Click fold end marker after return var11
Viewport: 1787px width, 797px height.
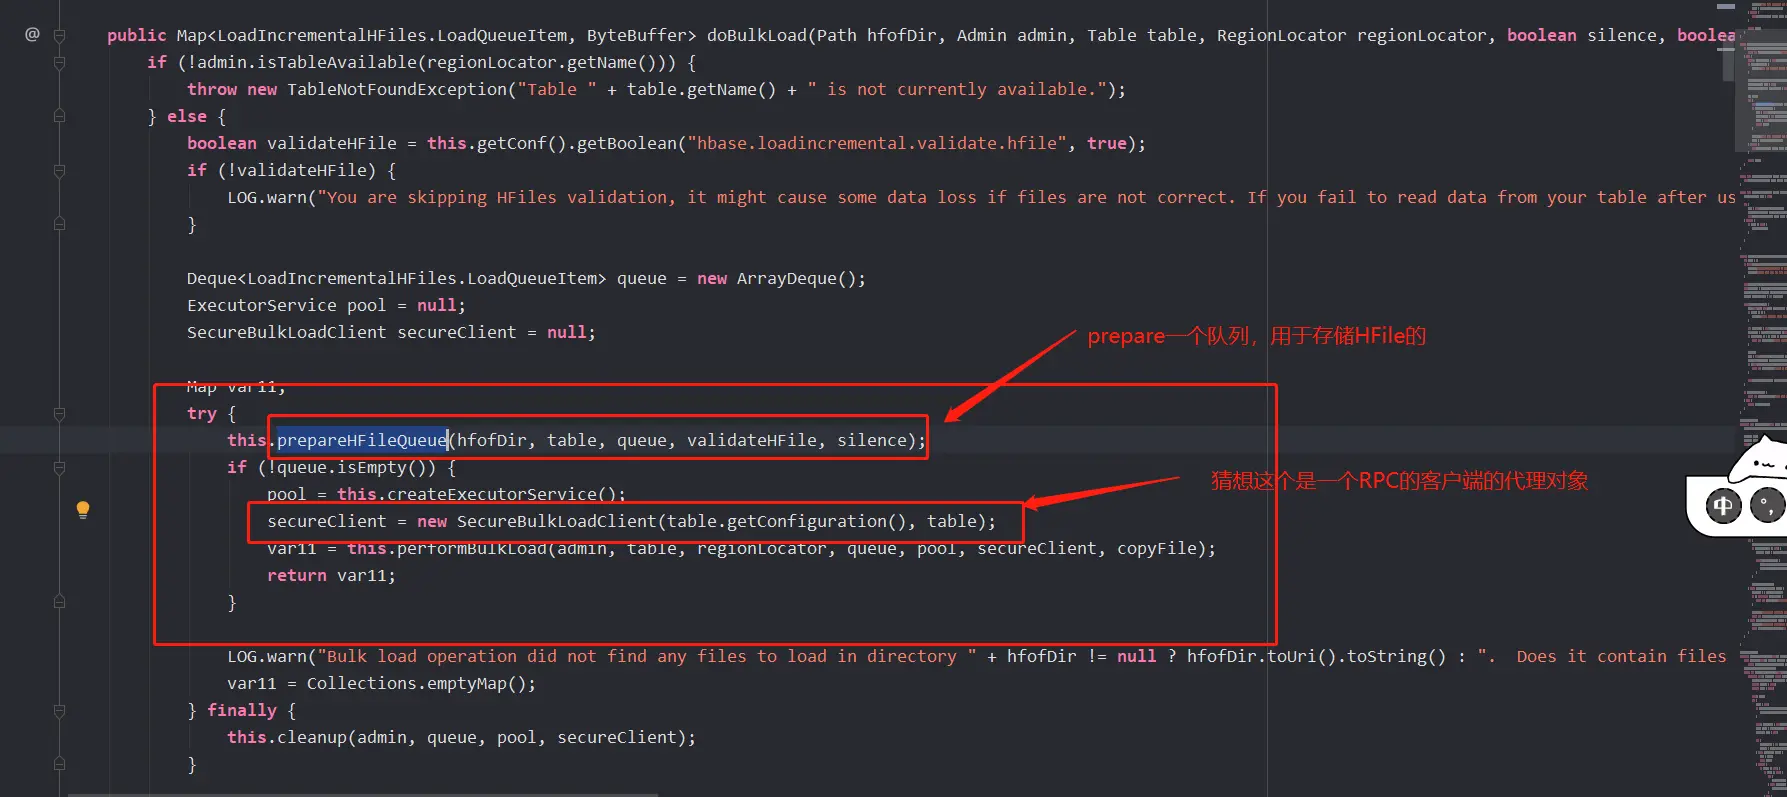pos(59,602)
